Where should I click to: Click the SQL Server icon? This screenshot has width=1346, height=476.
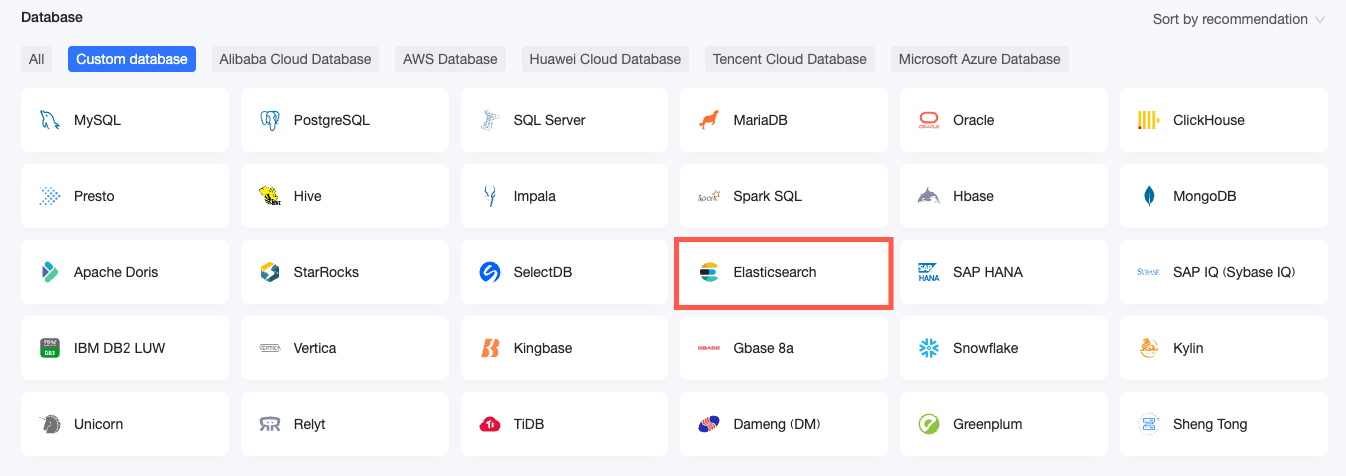489,120
